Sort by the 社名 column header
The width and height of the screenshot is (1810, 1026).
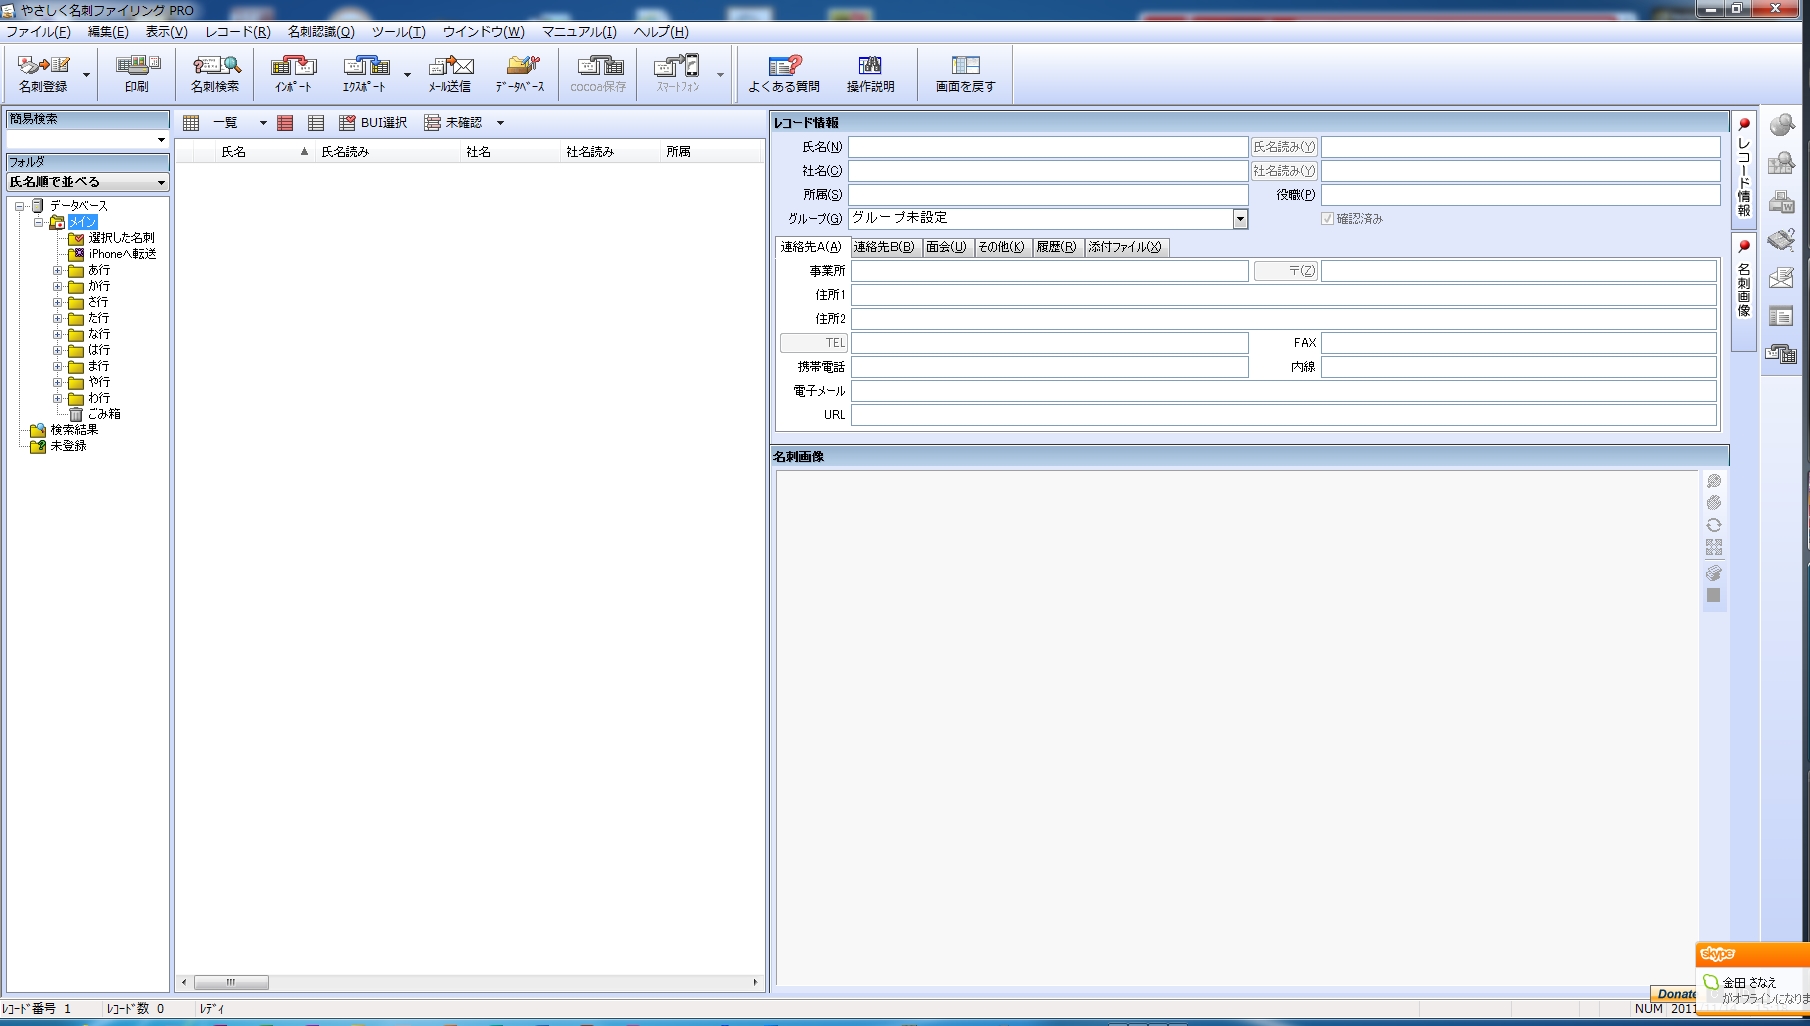tap(509, 152)
